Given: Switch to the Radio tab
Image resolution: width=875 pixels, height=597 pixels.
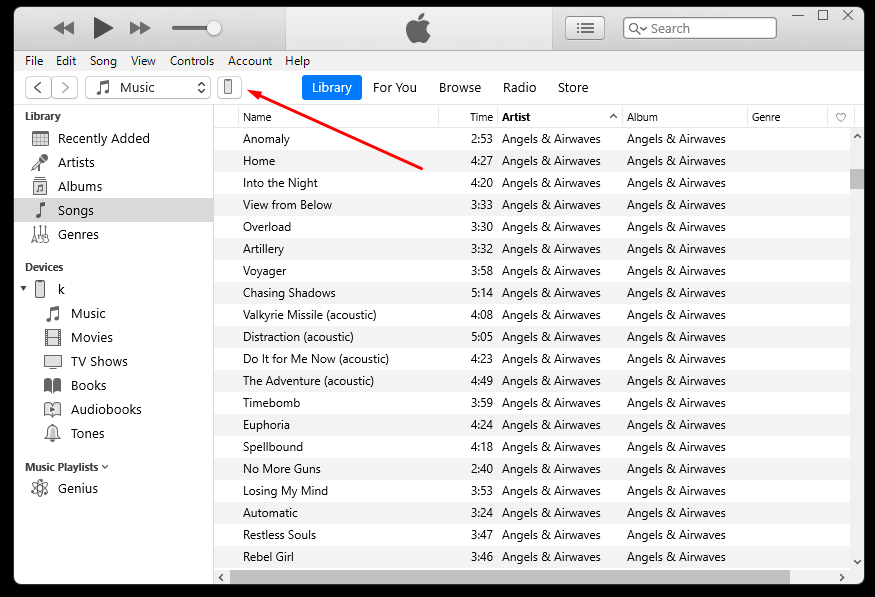Looking at the screenshot, I should pyautogui.click(x=520, y=88).
